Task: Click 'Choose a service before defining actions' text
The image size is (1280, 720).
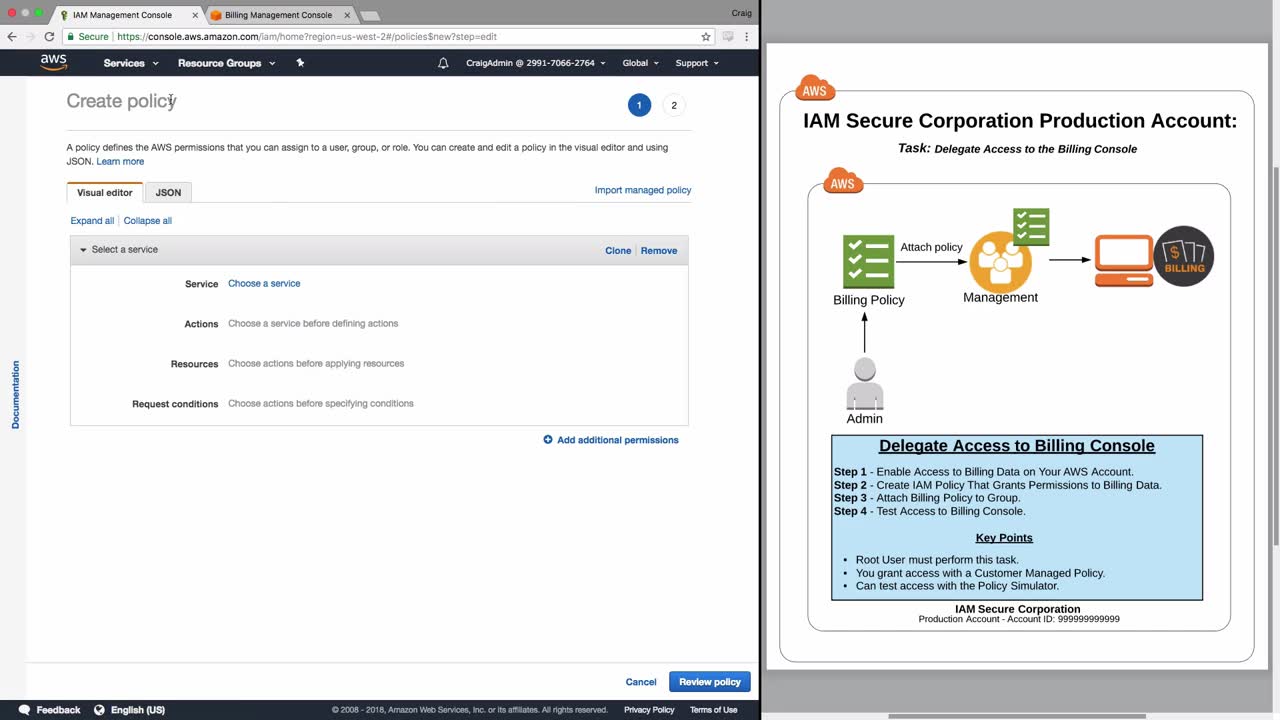Action: (x=313, y=324)
